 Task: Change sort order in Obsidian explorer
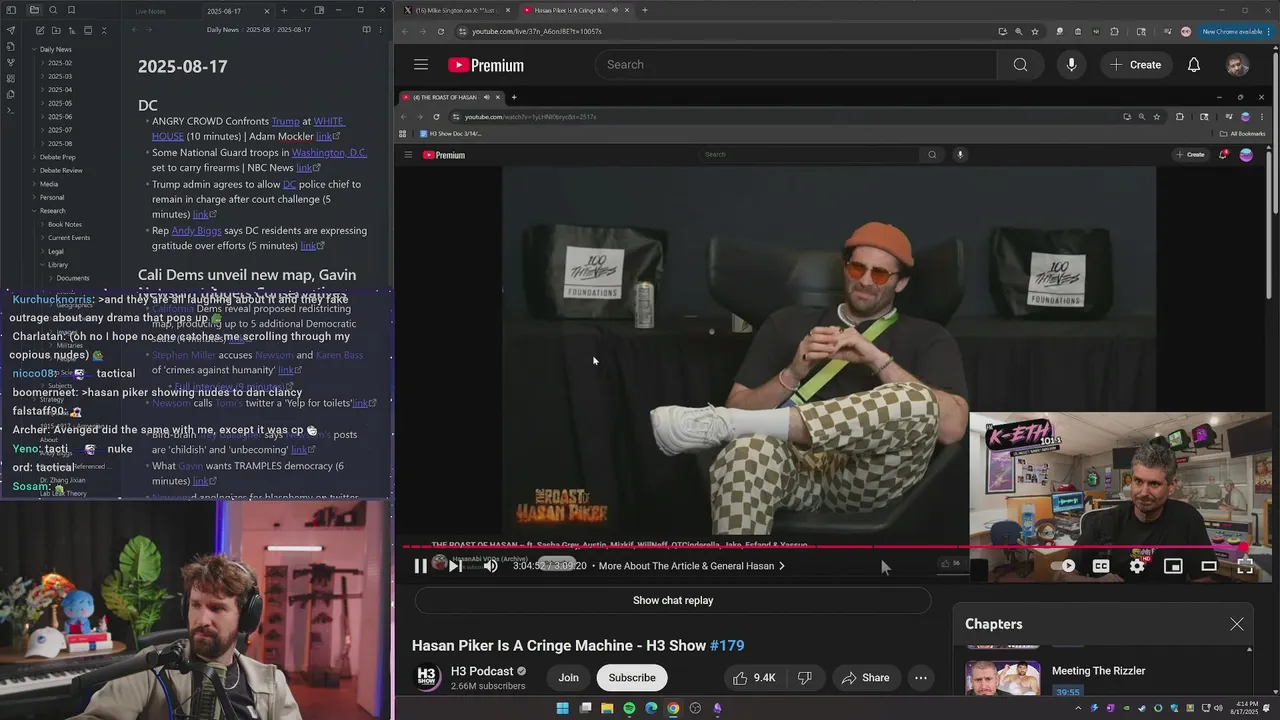[71, 31]
